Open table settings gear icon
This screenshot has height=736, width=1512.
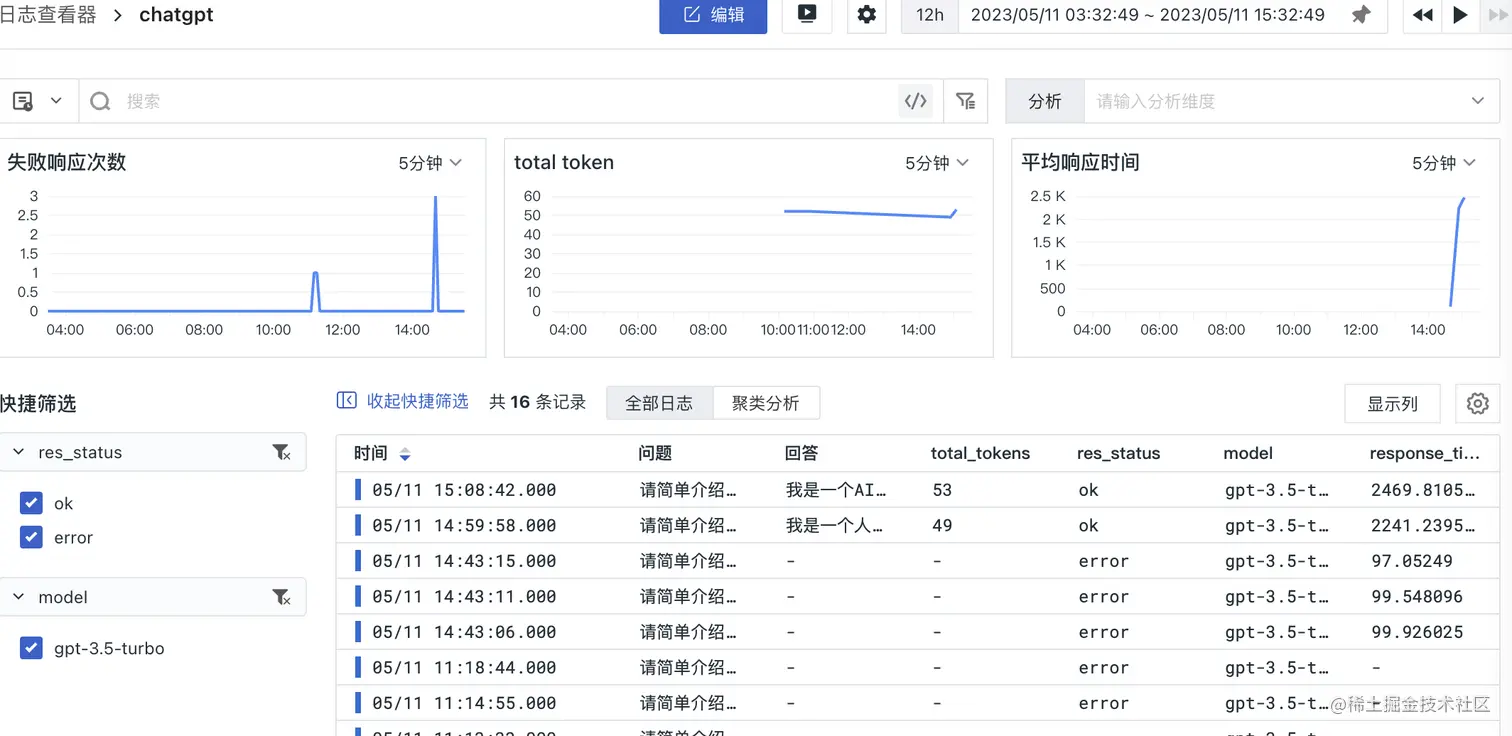tap(1478, 404)
